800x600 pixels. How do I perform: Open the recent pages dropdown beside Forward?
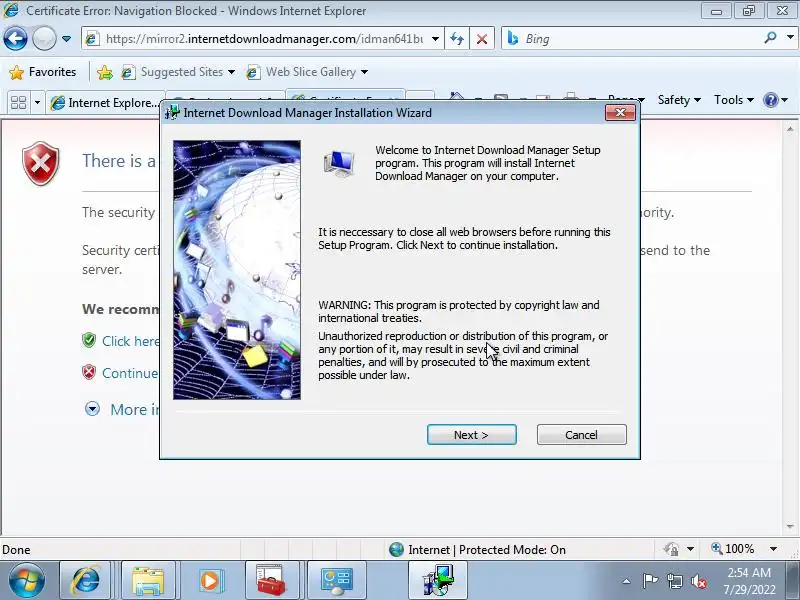(x=66, y=39)
